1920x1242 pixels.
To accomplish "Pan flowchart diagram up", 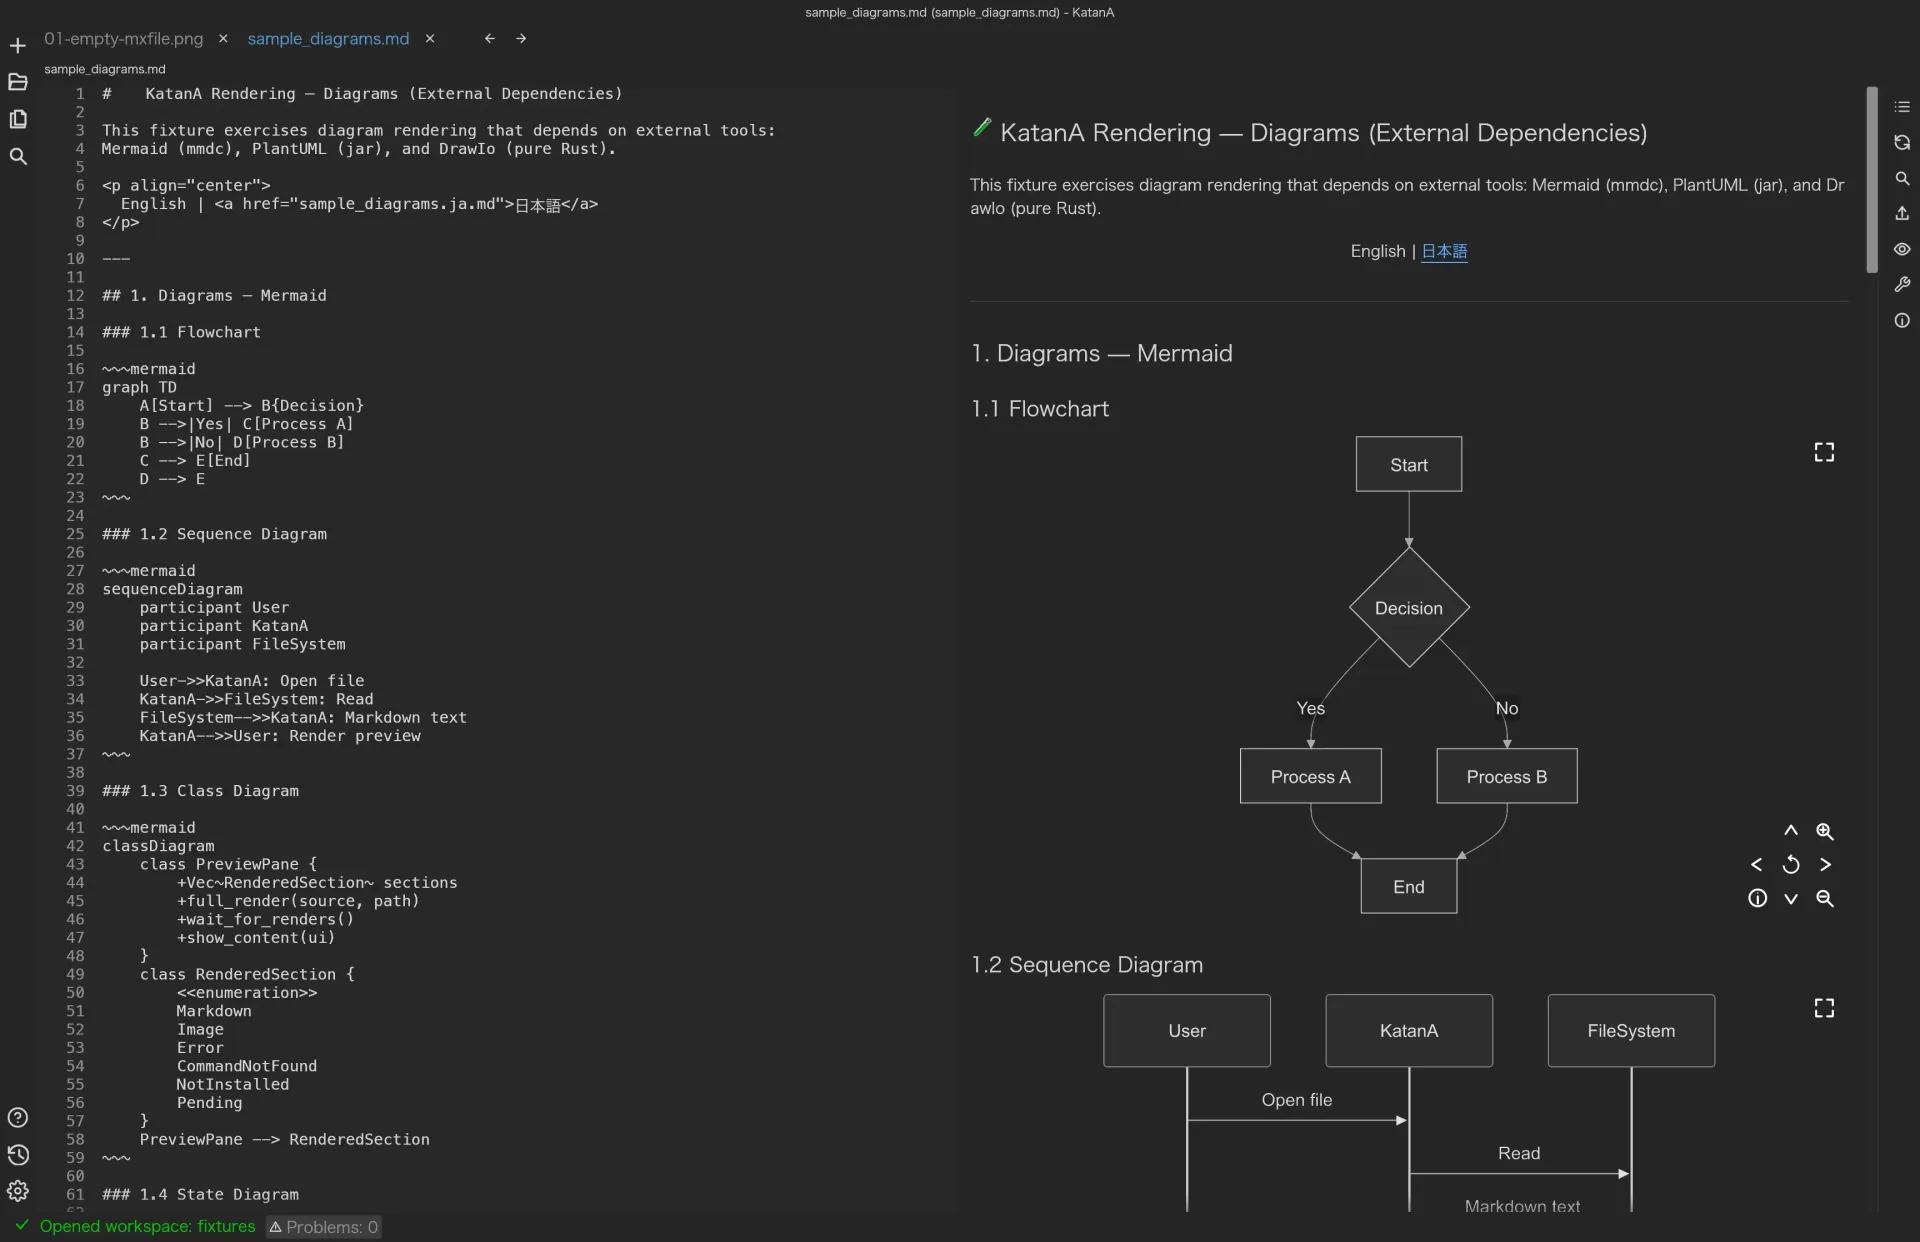I will [1791, 831].
